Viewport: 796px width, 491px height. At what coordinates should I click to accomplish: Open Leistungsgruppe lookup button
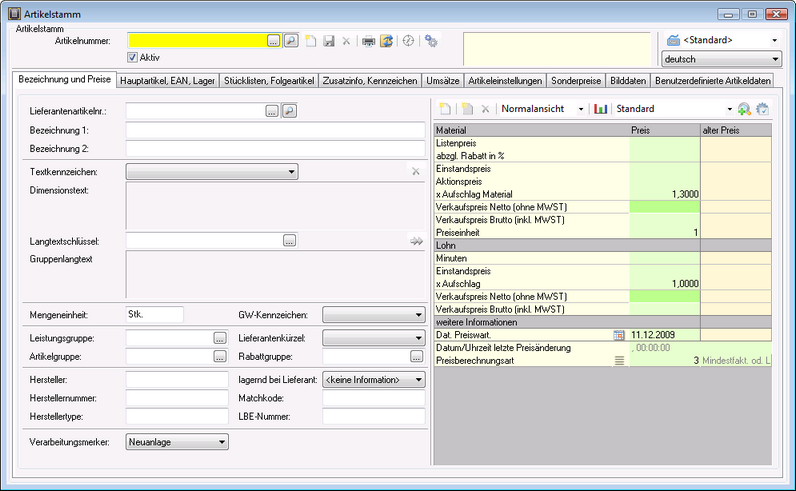point(220,338)
